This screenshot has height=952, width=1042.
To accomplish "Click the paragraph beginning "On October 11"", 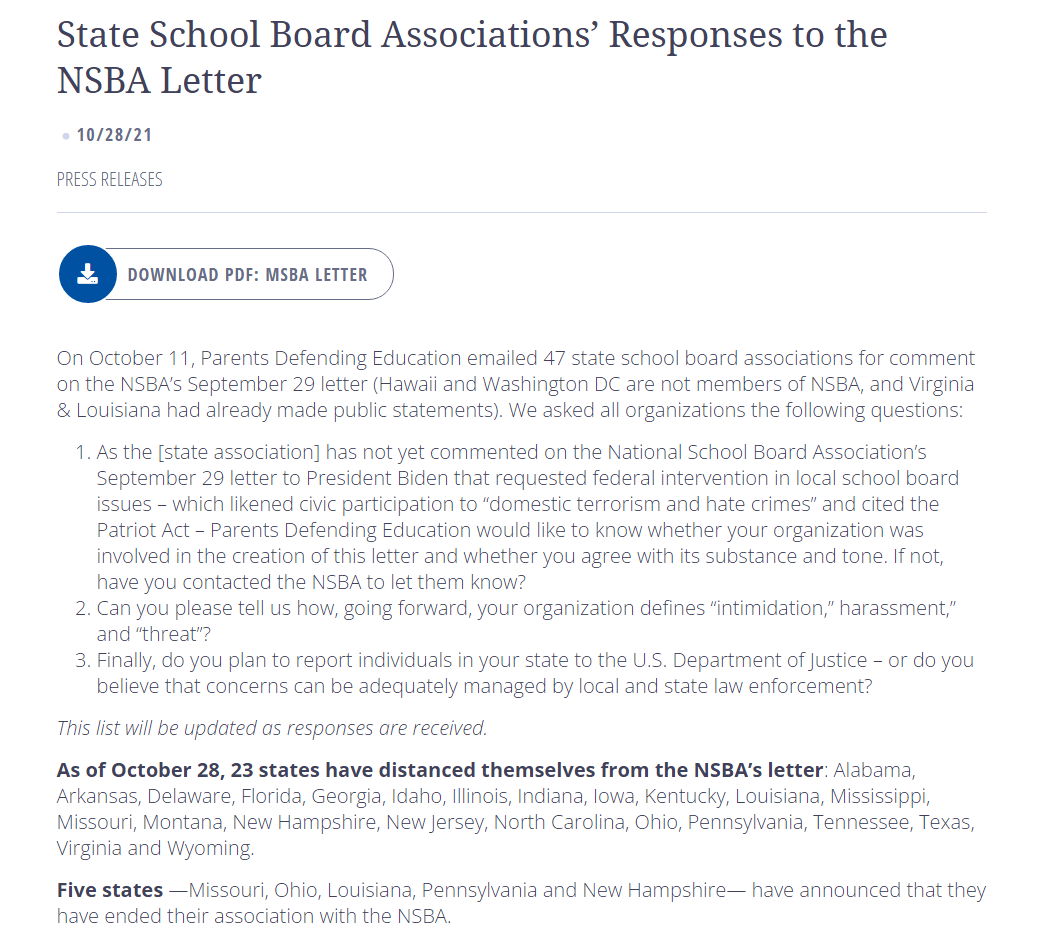I will point(515,383).
